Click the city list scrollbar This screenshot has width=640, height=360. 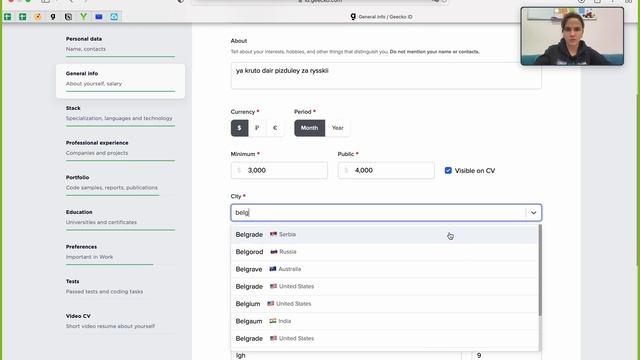[540, 270]
